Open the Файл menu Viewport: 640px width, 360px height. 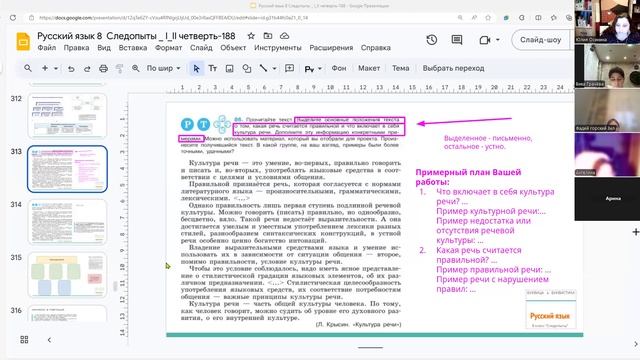point(47,48)
